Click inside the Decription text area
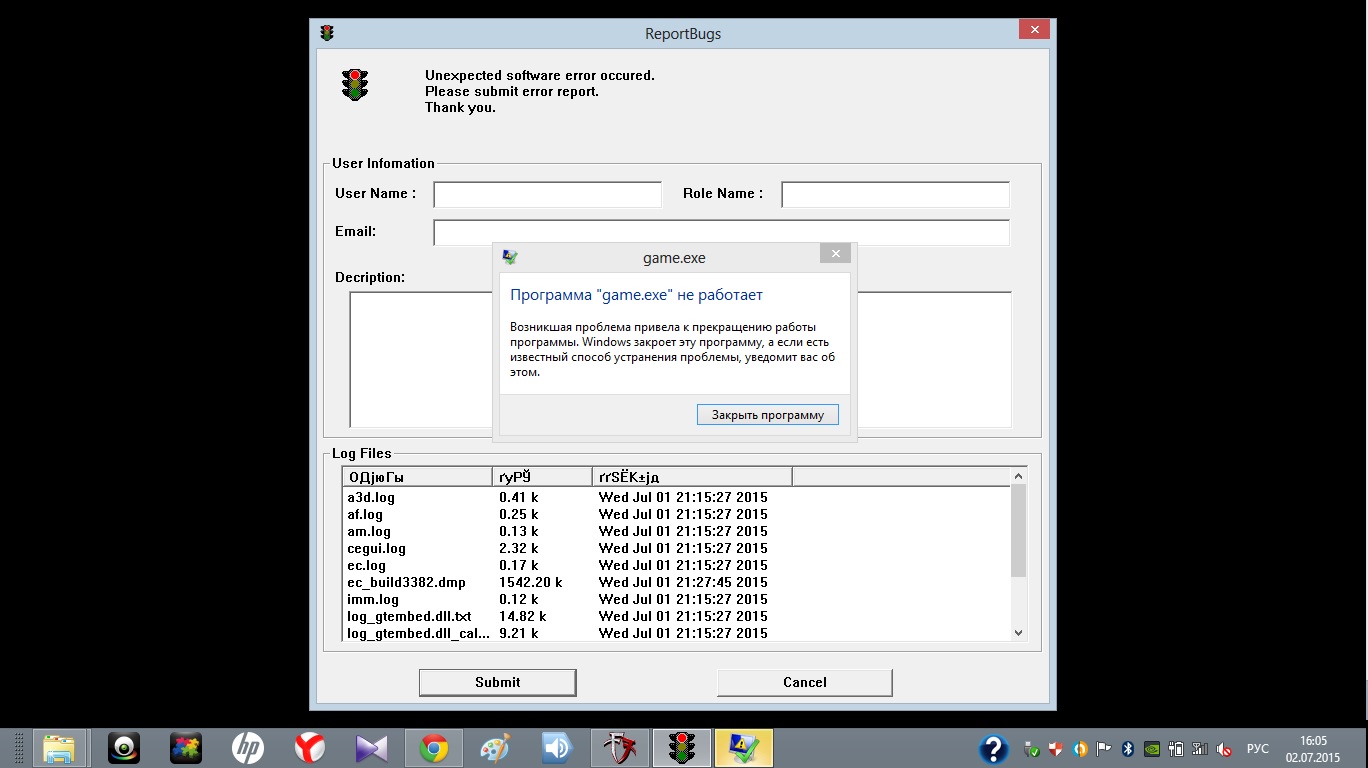Image resolution: width=1368 pixels, height=768 pixels. (680, 359)
